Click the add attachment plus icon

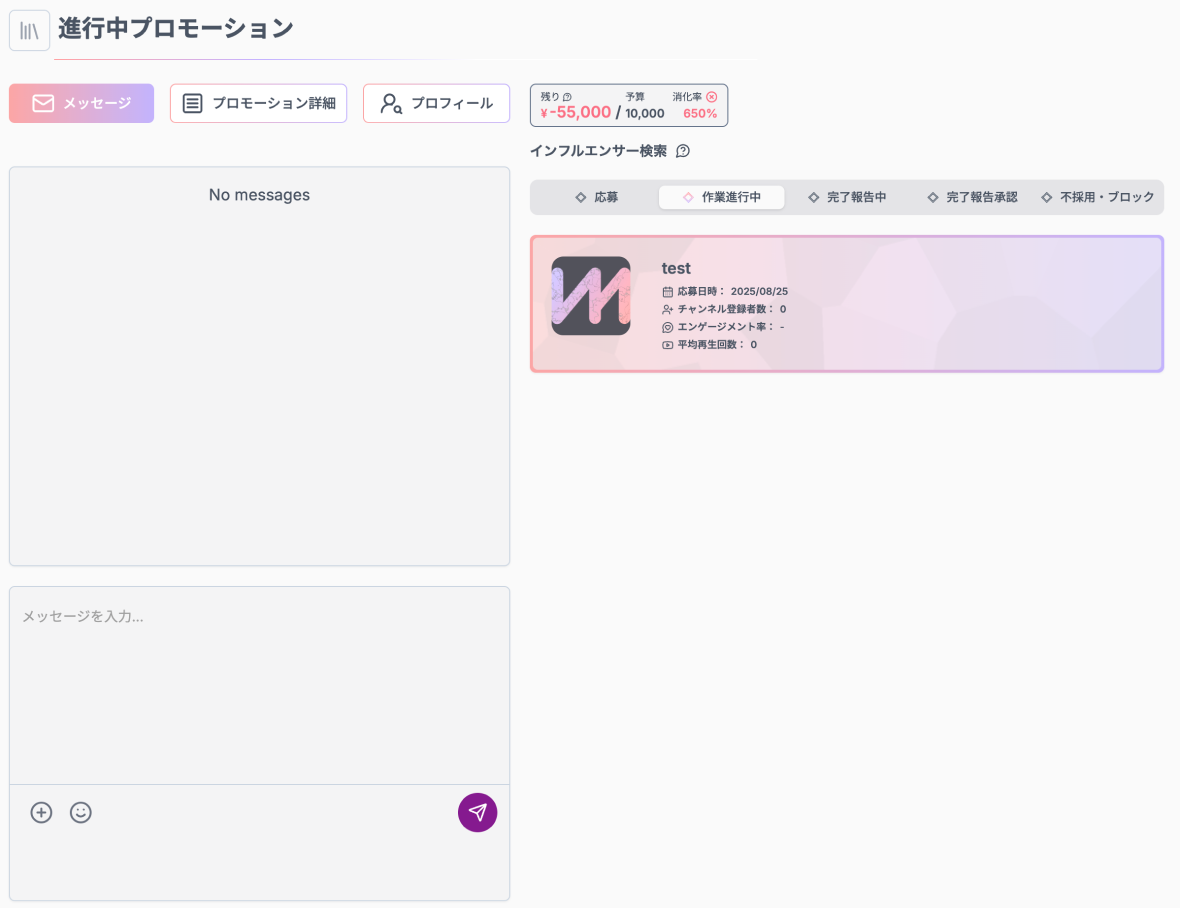pyautogui.click(x=41, y=813)
